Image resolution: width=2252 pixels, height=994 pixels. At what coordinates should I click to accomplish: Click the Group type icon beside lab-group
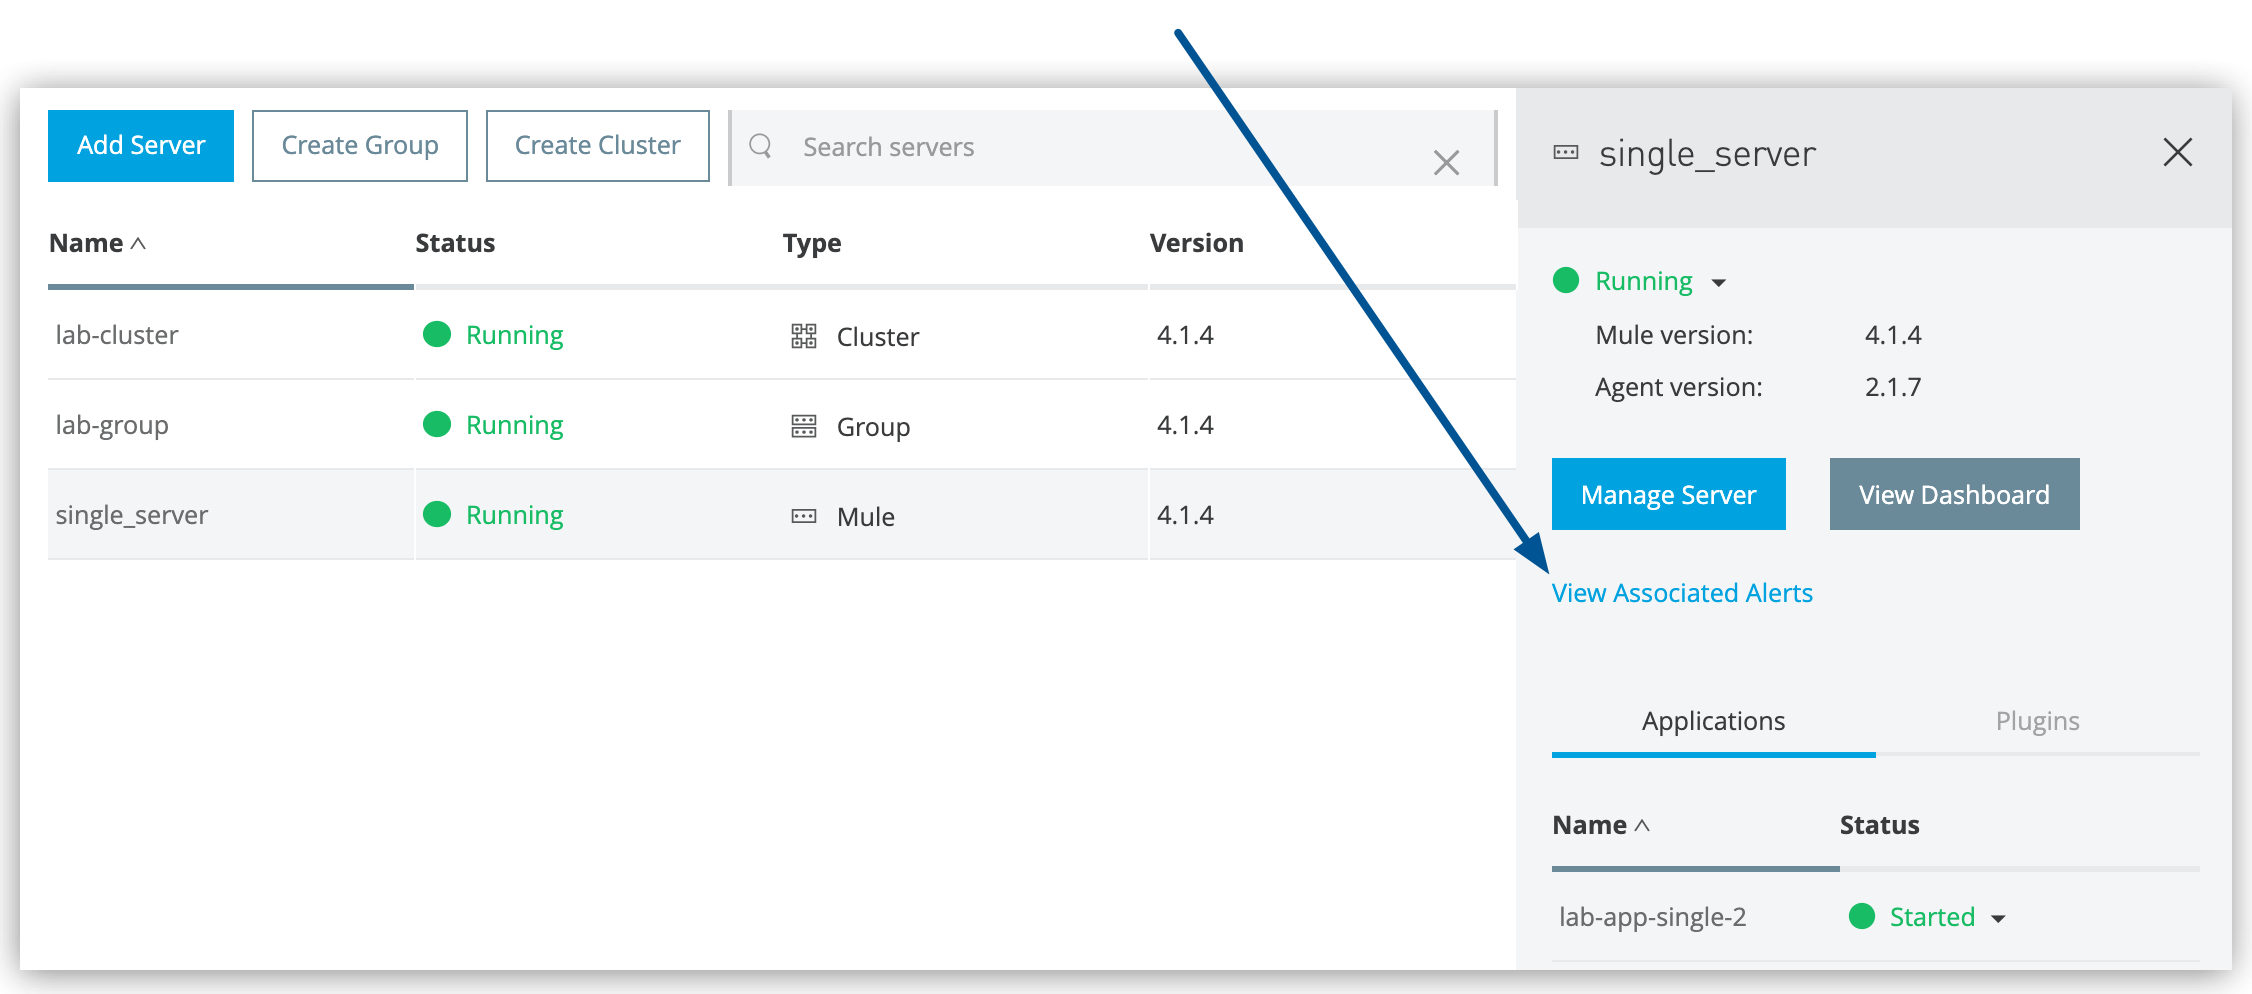click(806, 426)
